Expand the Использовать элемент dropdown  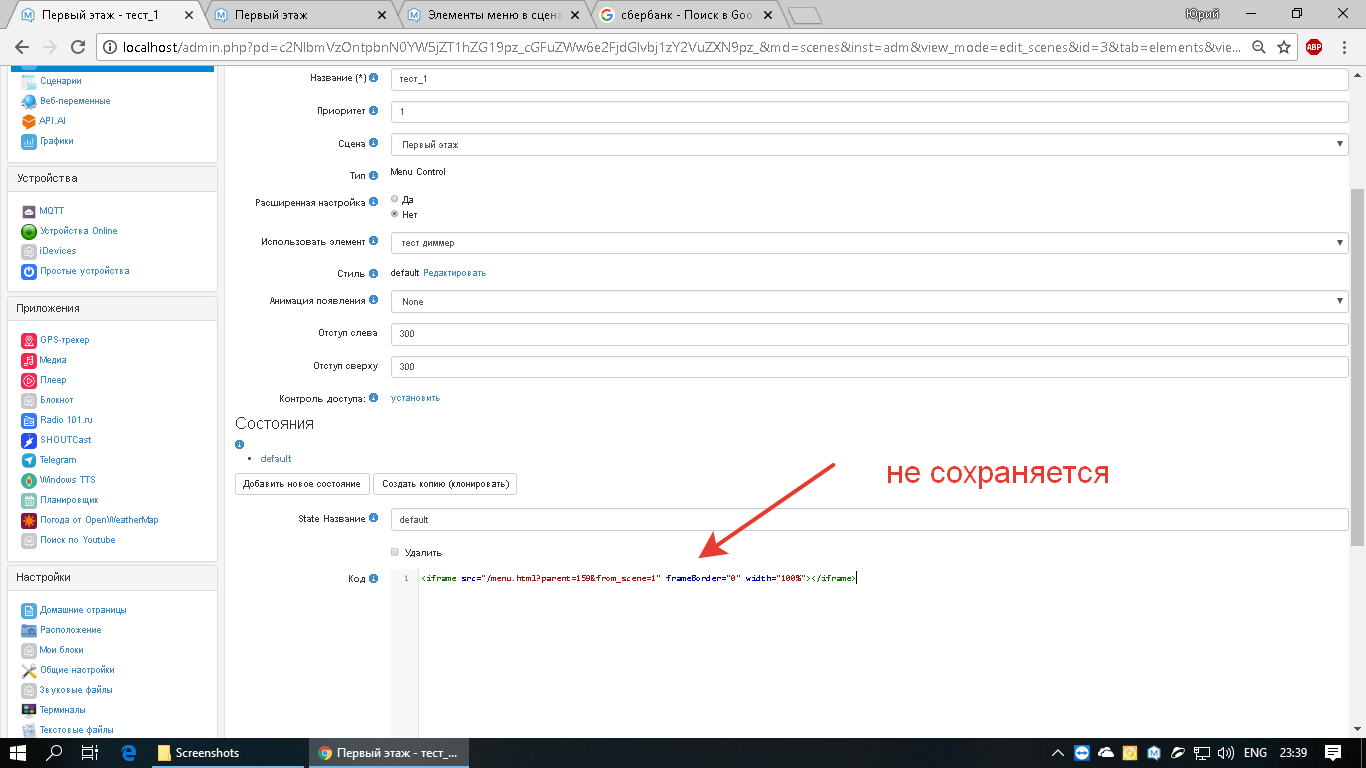pos(868,243)
